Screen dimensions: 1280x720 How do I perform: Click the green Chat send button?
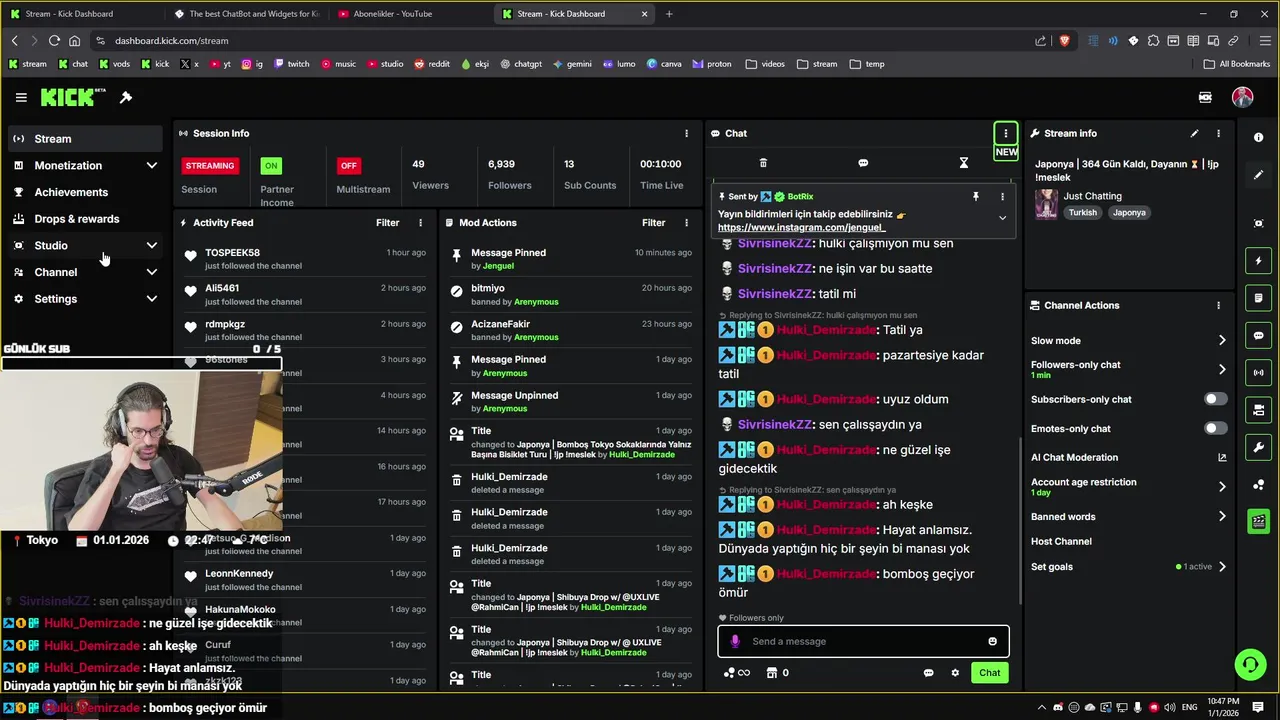pyautogui.click(x=989, y=673)
